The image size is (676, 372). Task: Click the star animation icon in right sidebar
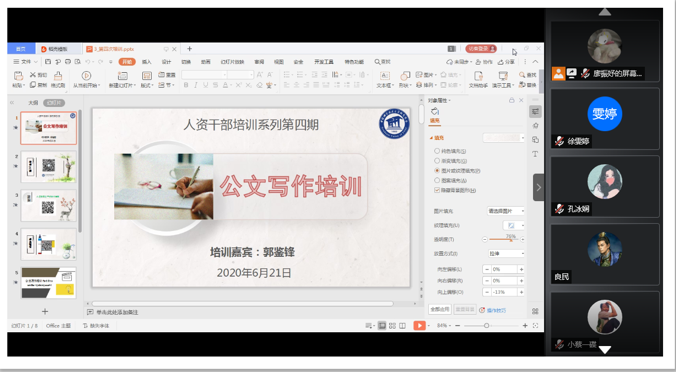point(535,125)
